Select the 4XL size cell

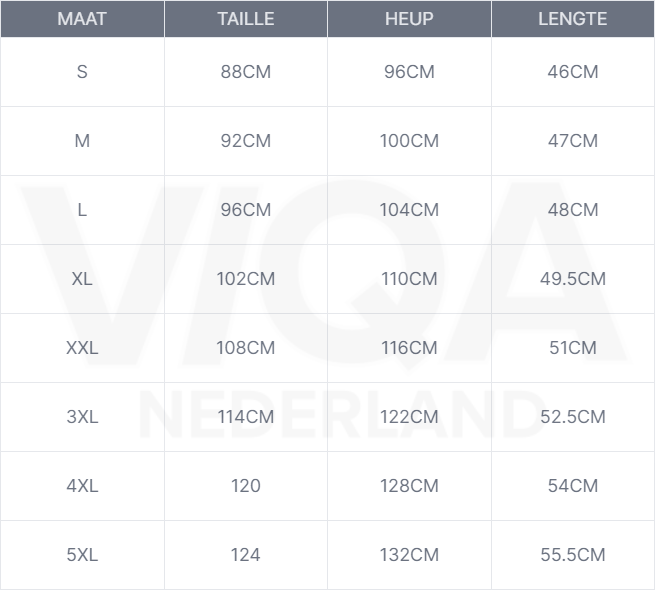coord(82,486)
